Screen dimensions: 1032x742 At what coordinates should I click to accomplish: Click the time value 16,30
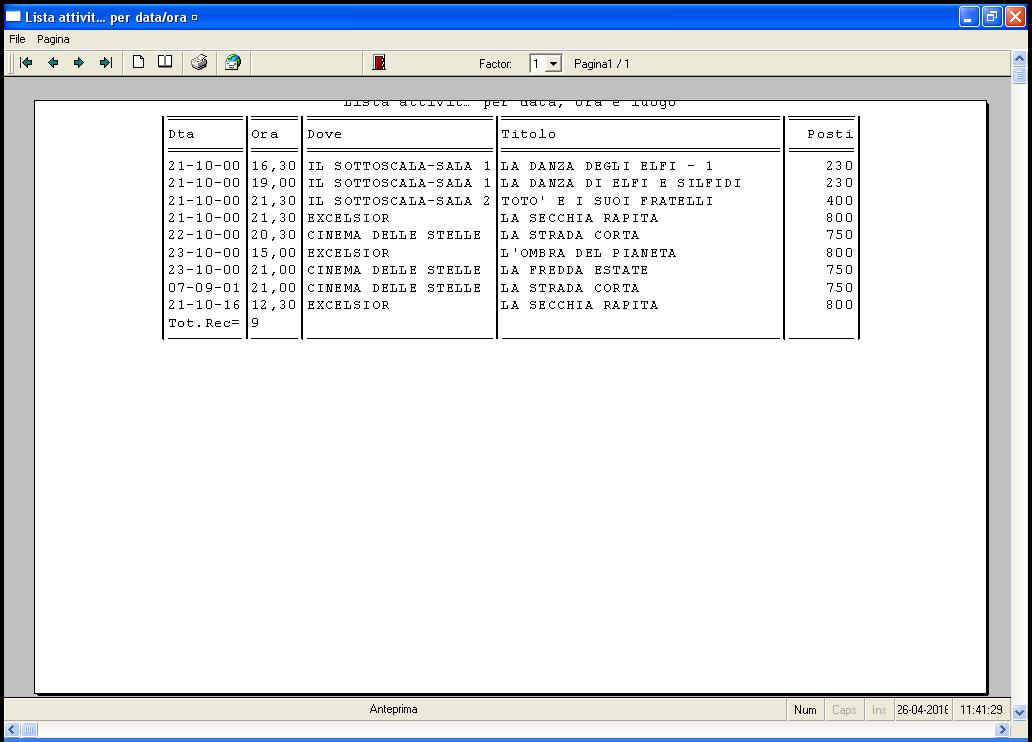274,166
